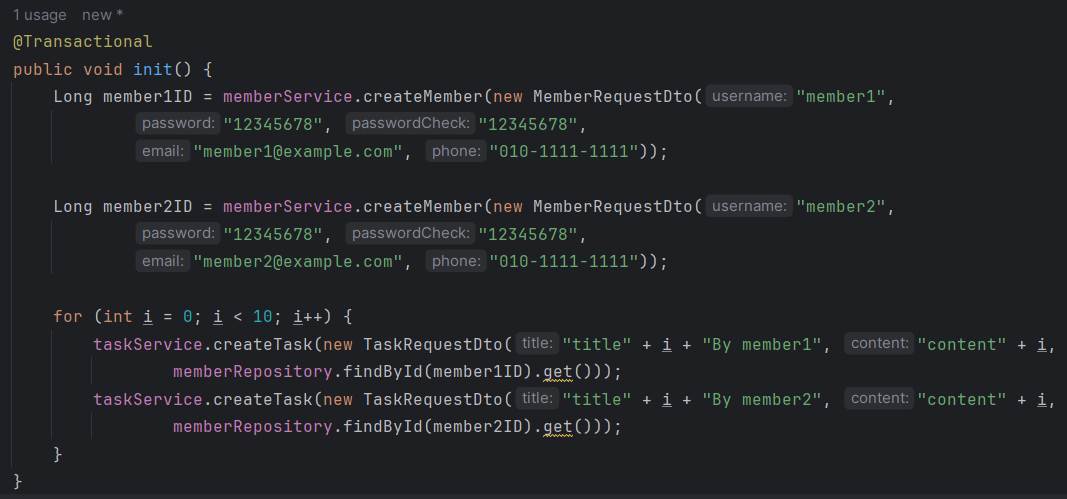Click the "member1" username string
Viewport: 1067px width, 499px height.
click(841, 97)
